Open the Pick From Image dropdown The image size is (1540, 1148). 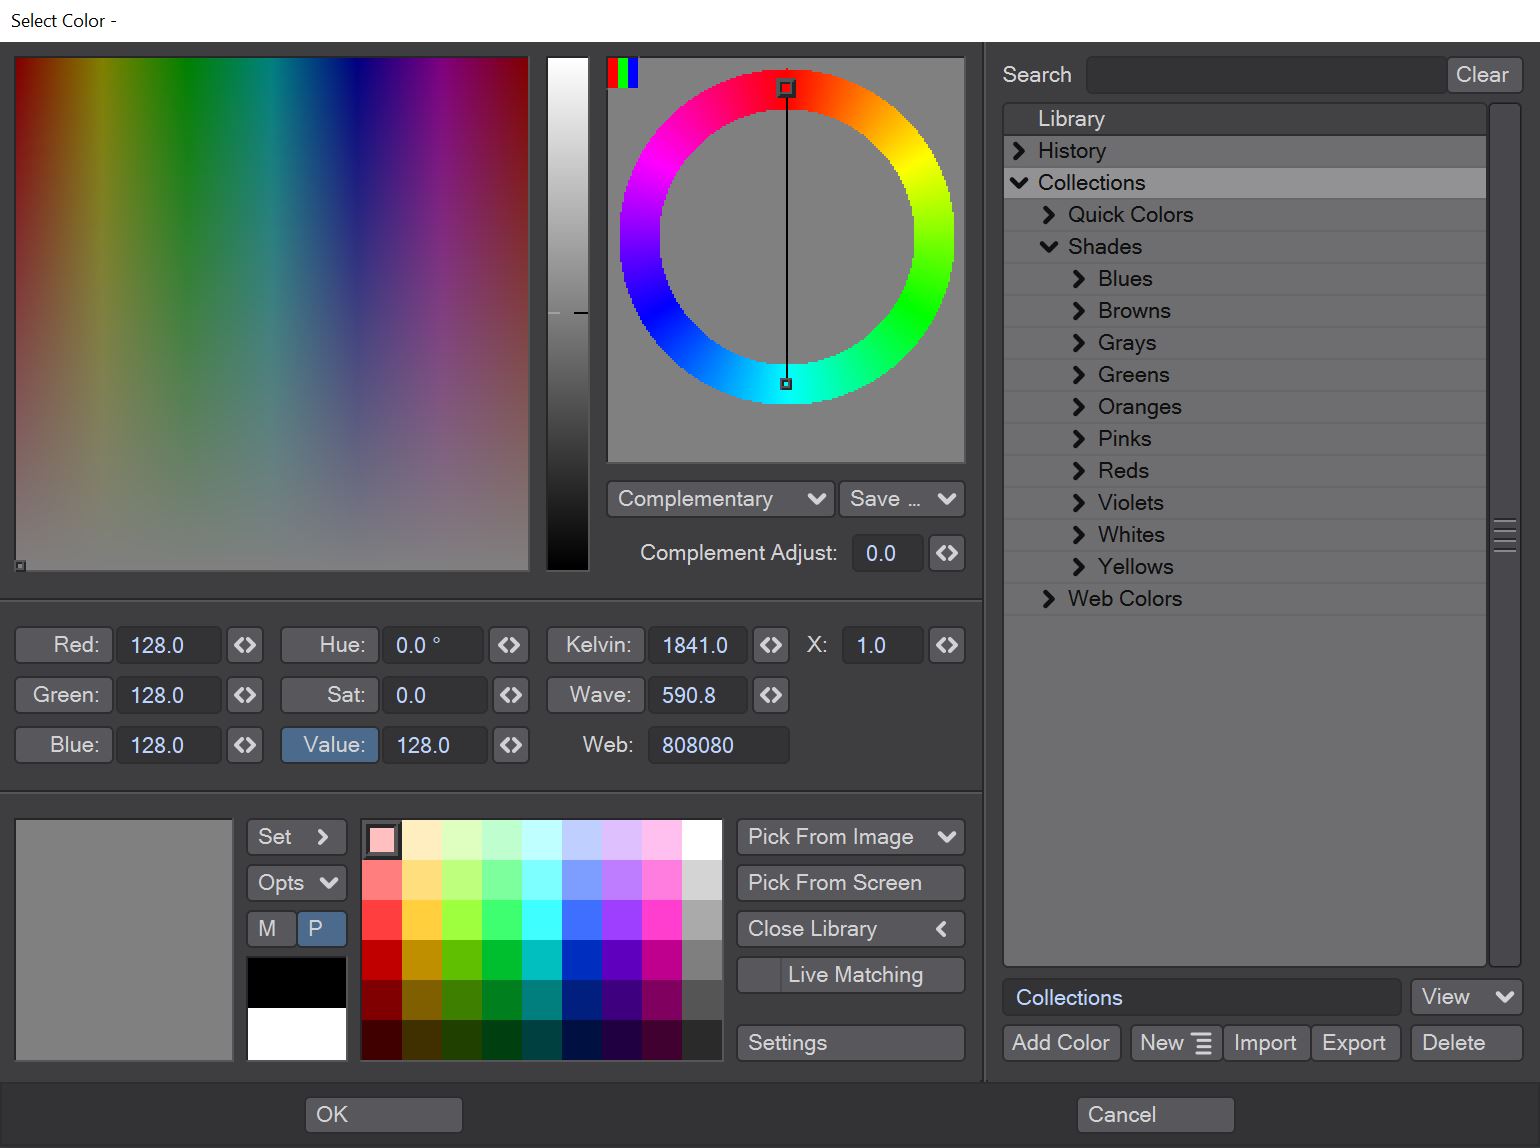click(848, 836)
